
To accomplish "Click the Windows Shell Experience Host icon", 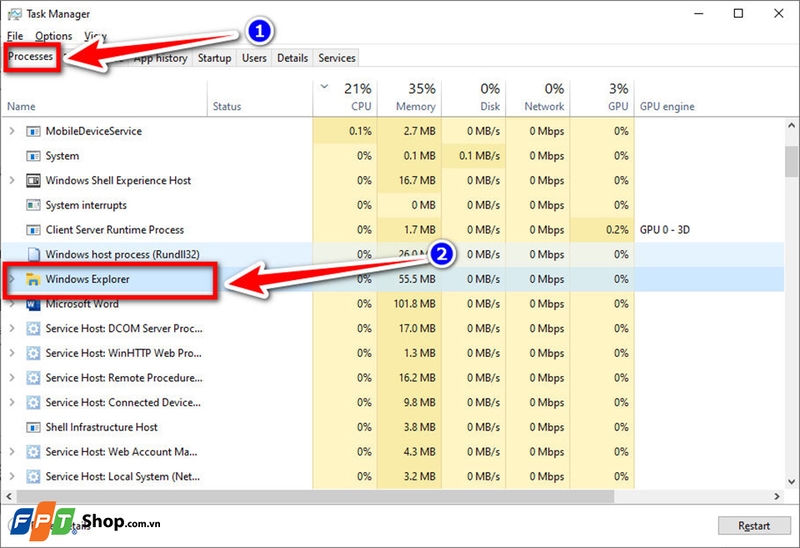I will (x=33, y=181).
